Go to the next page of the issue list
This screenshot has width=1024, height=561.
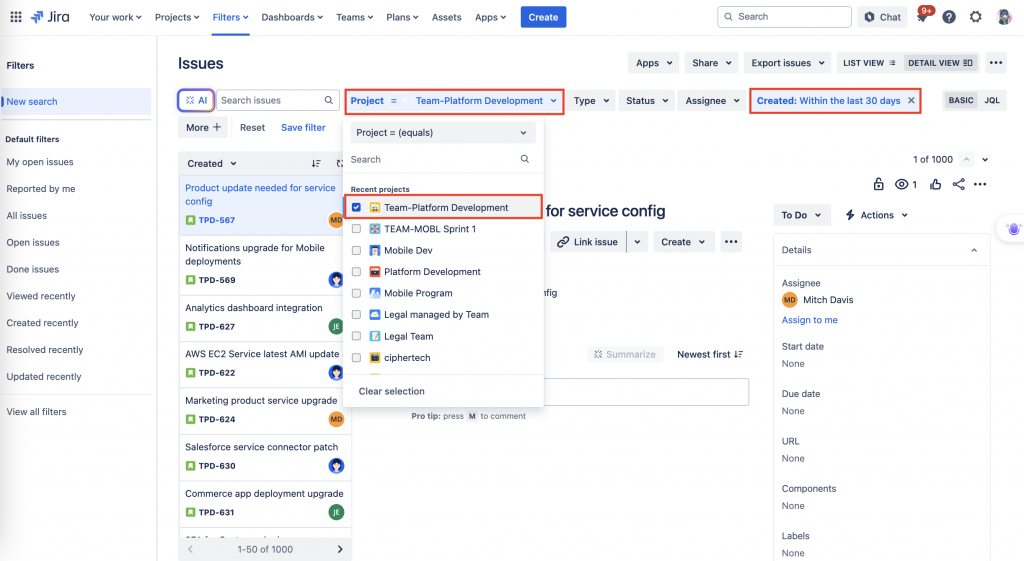[340, 549]
